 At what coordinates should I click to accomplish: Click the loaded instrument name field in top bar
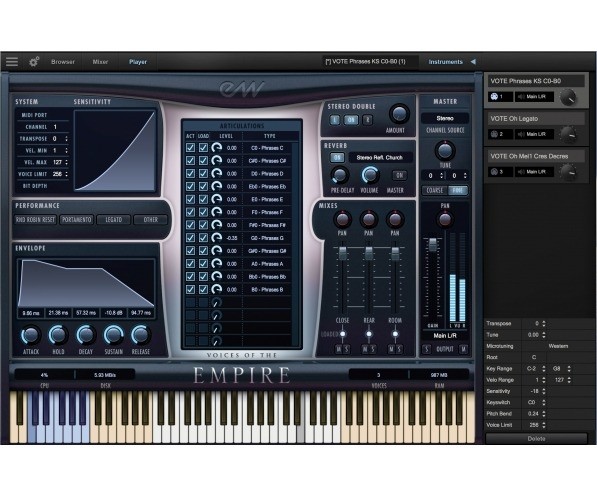pos(369,61)
